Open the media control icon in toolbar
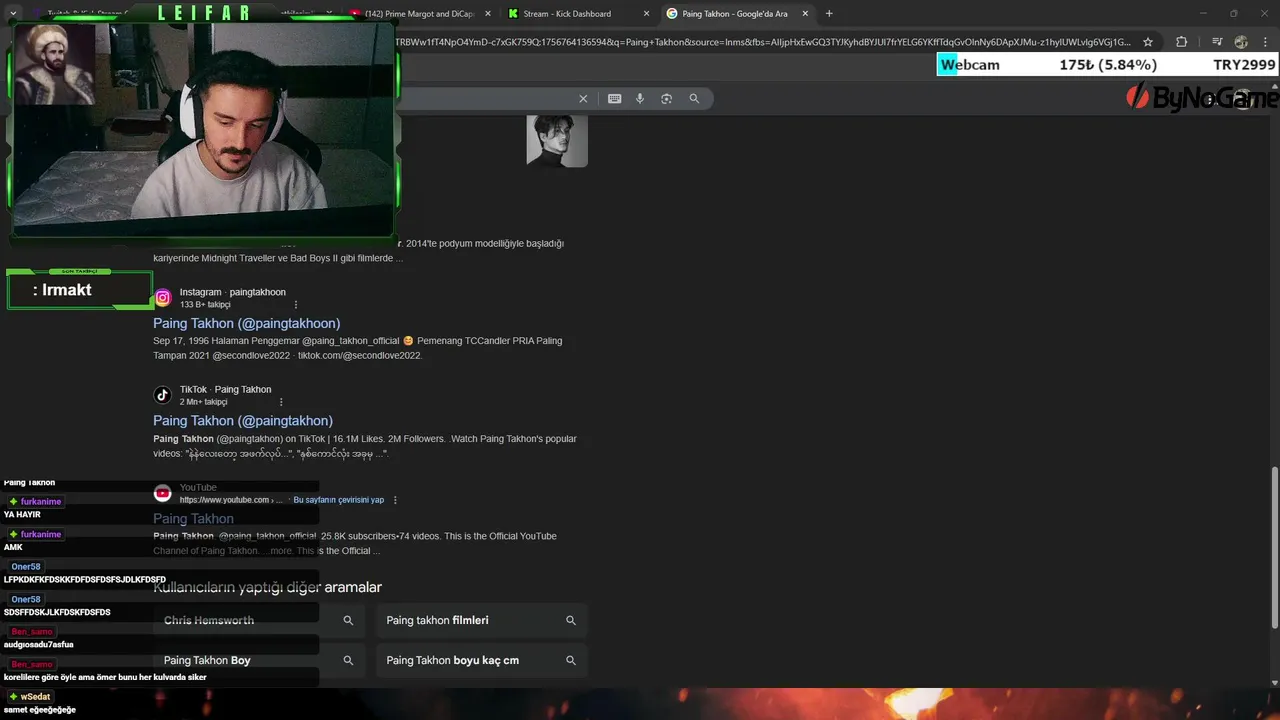 click(1216, 42)
